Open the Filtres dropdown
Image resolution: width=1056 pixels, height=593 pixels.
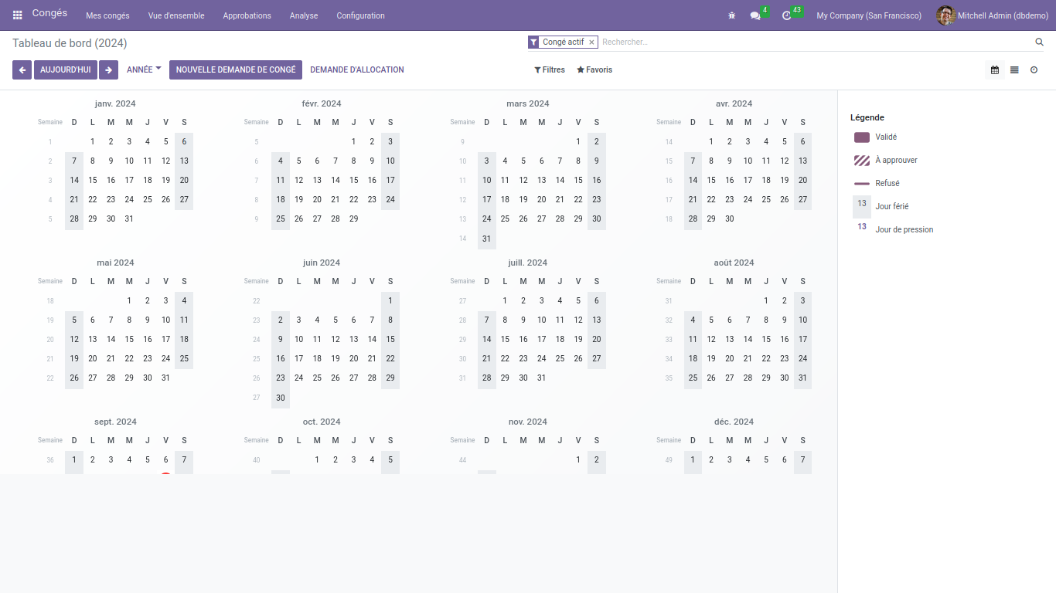[x=549, y=70]
